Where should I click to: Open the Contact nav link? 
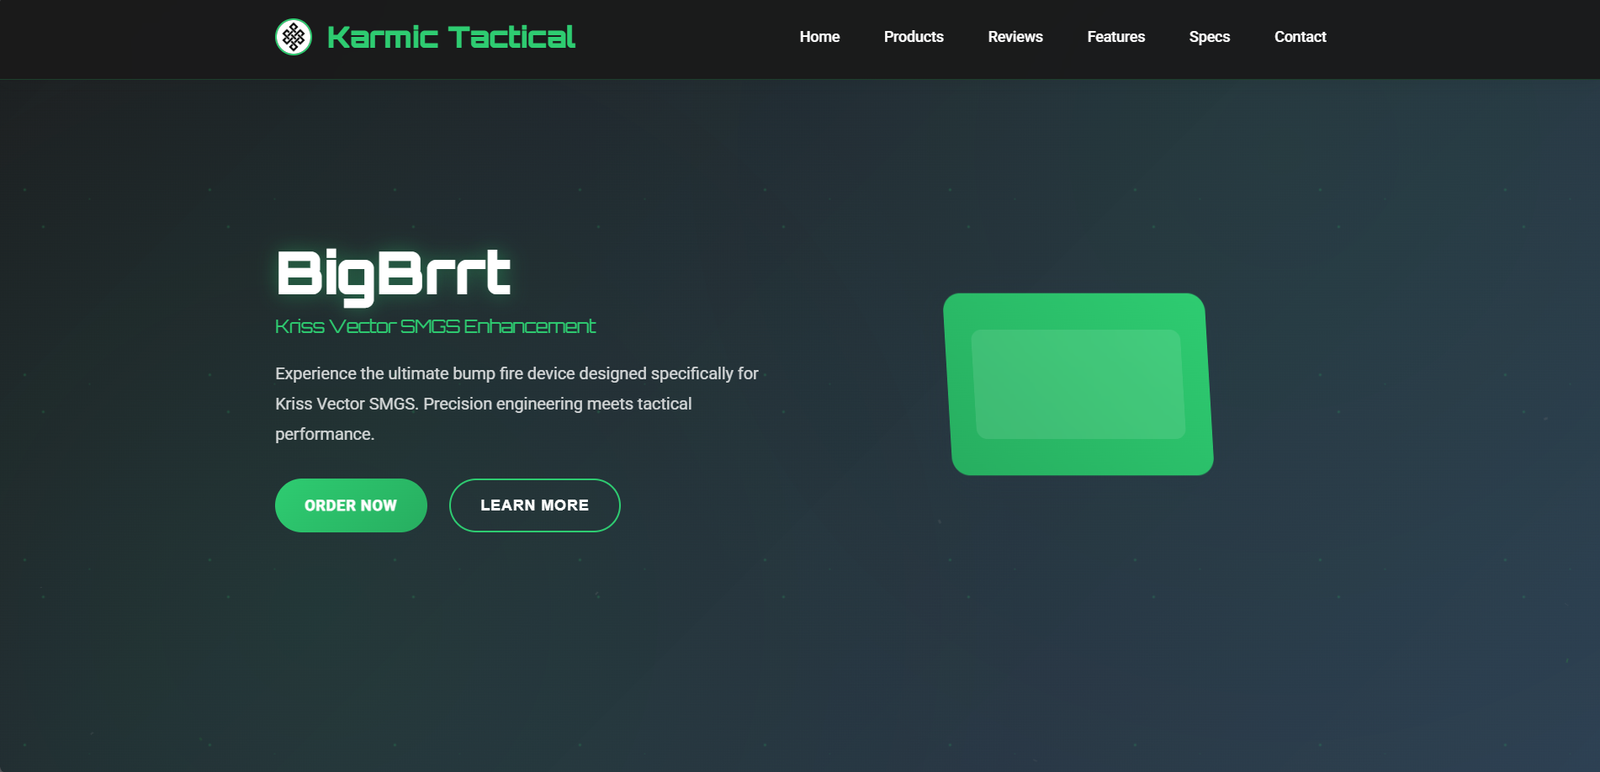pos(1300,37)
